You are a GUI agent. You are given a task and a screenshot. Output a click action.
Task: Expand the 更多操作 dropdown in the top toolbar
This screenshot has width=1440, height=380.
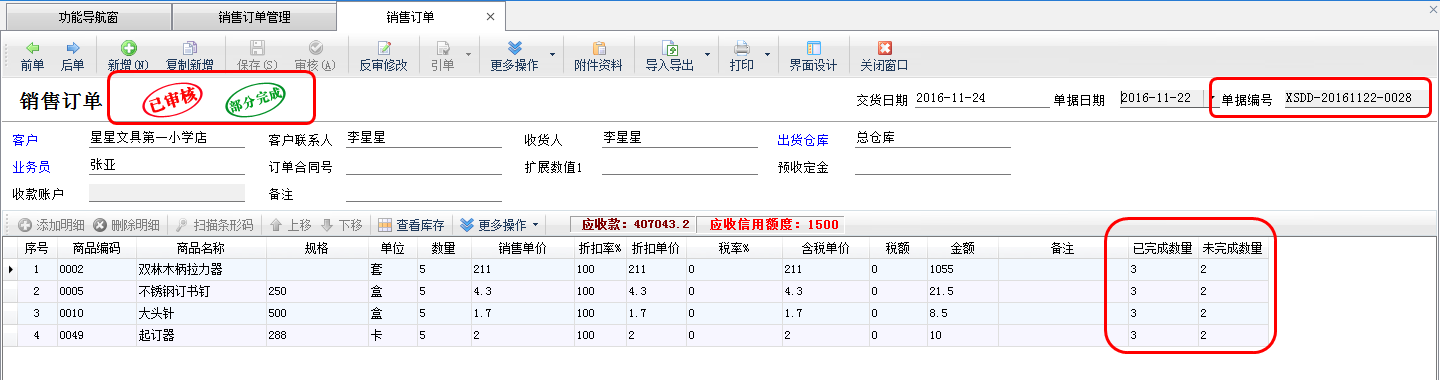pyautogui.click(x=553, y=56)
